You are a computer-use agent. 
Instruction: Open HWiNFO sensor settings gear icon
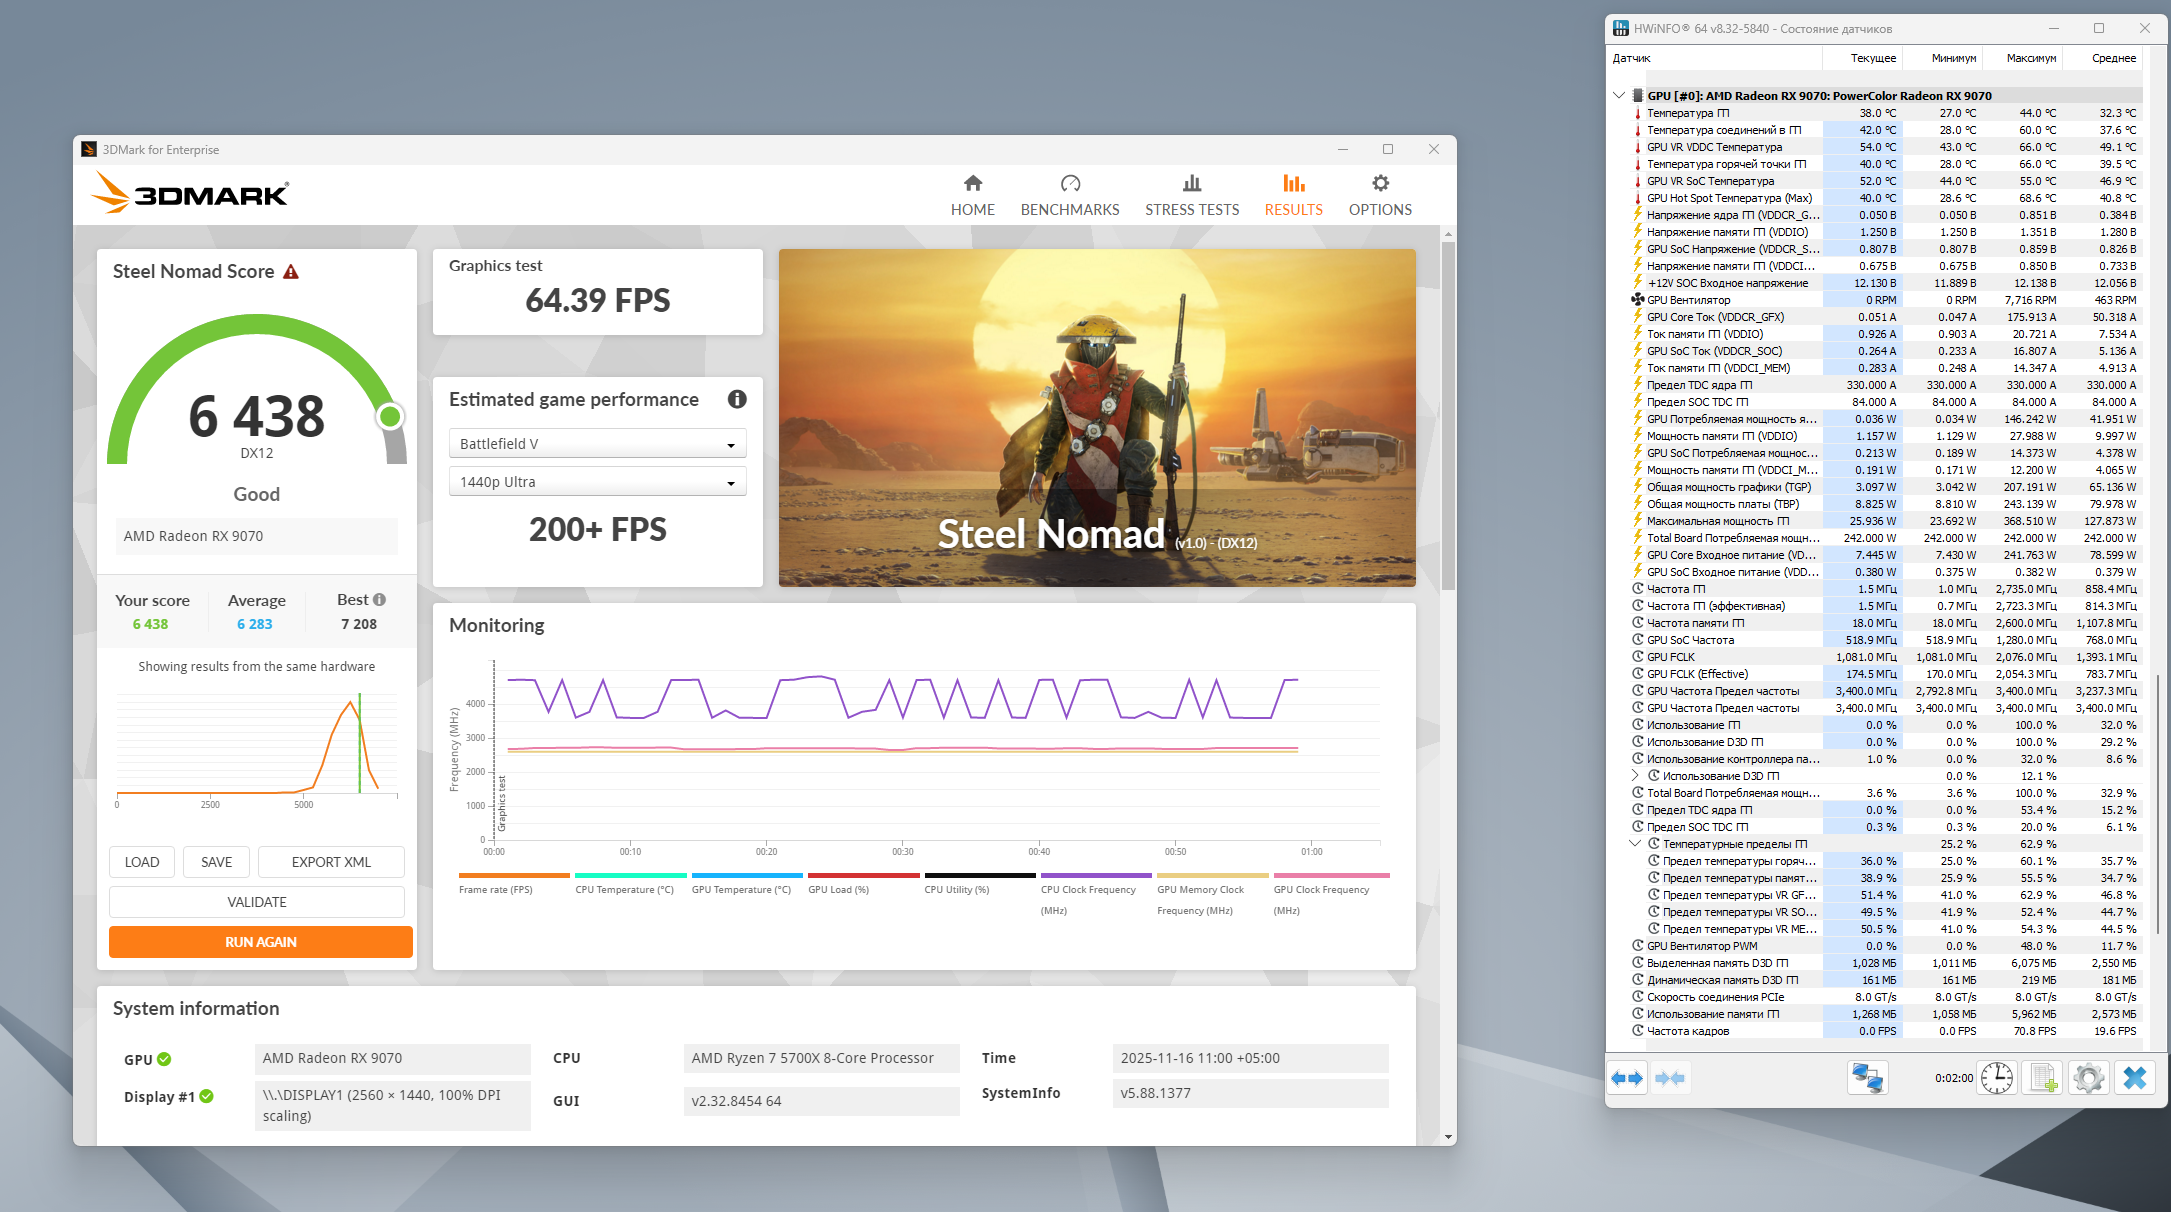[x=2088, y=1078]
